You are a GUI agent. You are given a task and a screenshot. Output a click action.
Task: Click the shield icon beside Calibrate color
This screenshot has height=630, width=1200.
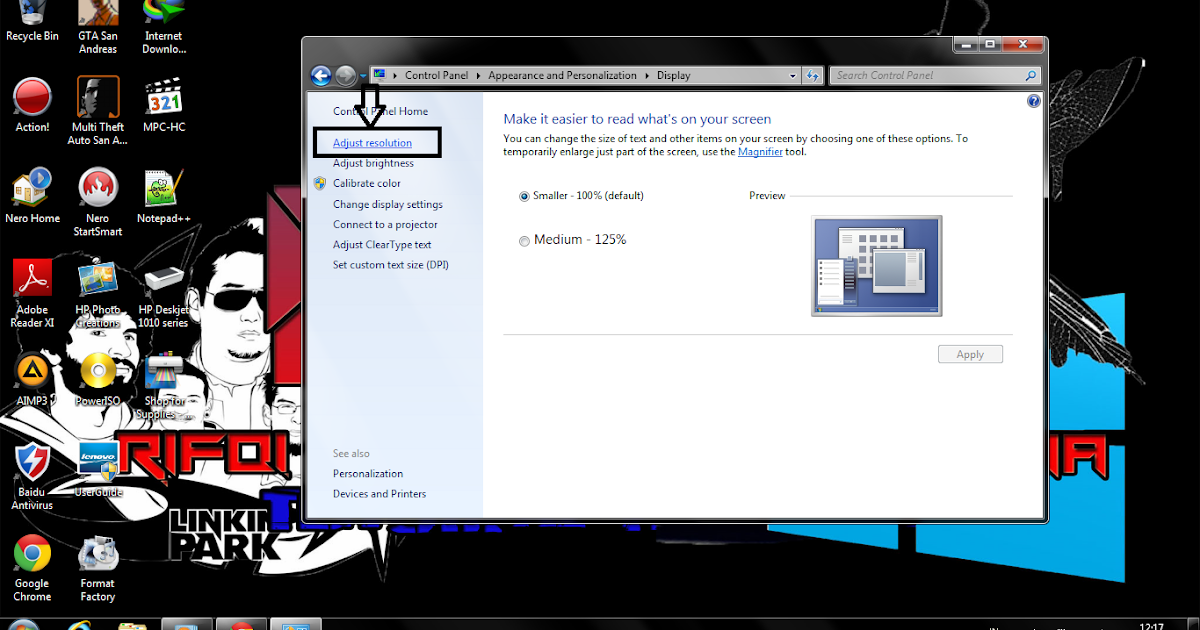(x=320, y=183)
